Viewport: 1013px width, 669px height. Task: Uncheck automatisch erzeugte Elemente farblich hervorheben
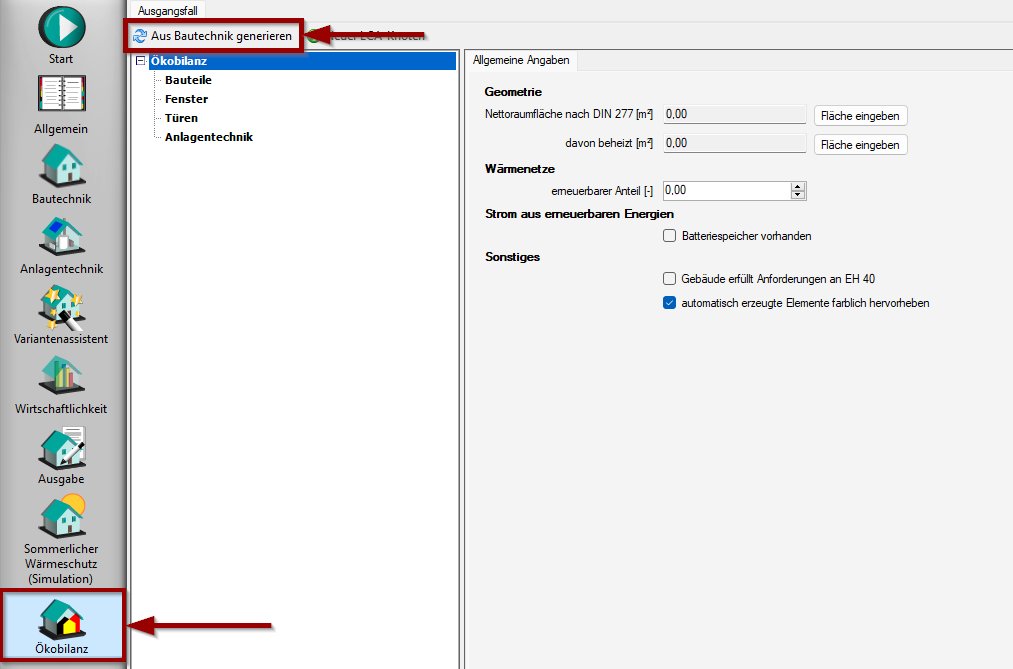pyautogui.click(x=670, y=303)
